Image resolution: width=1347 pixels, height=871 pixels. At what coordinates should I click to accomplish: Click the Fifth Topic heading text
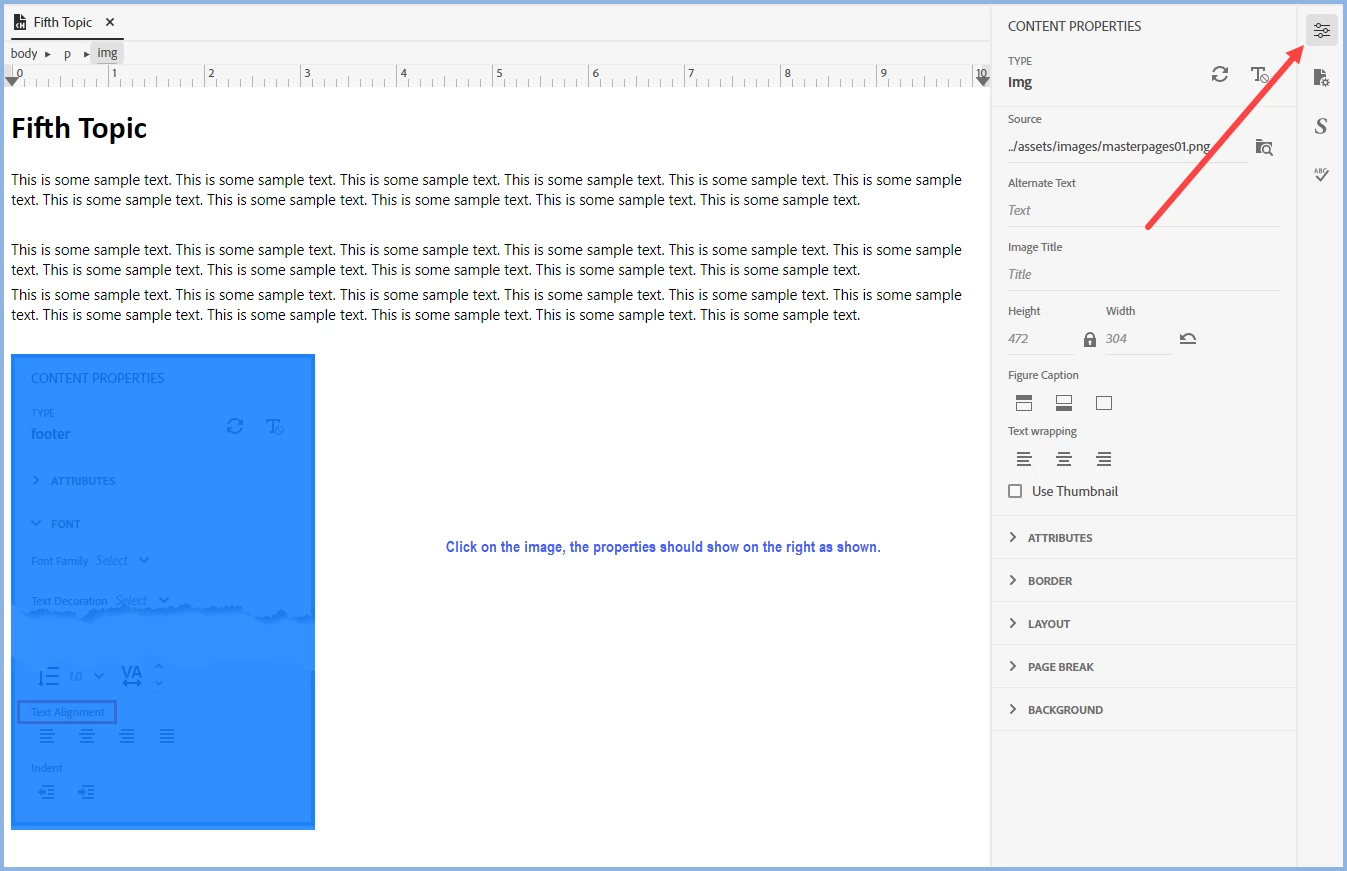tap(79, 128)
